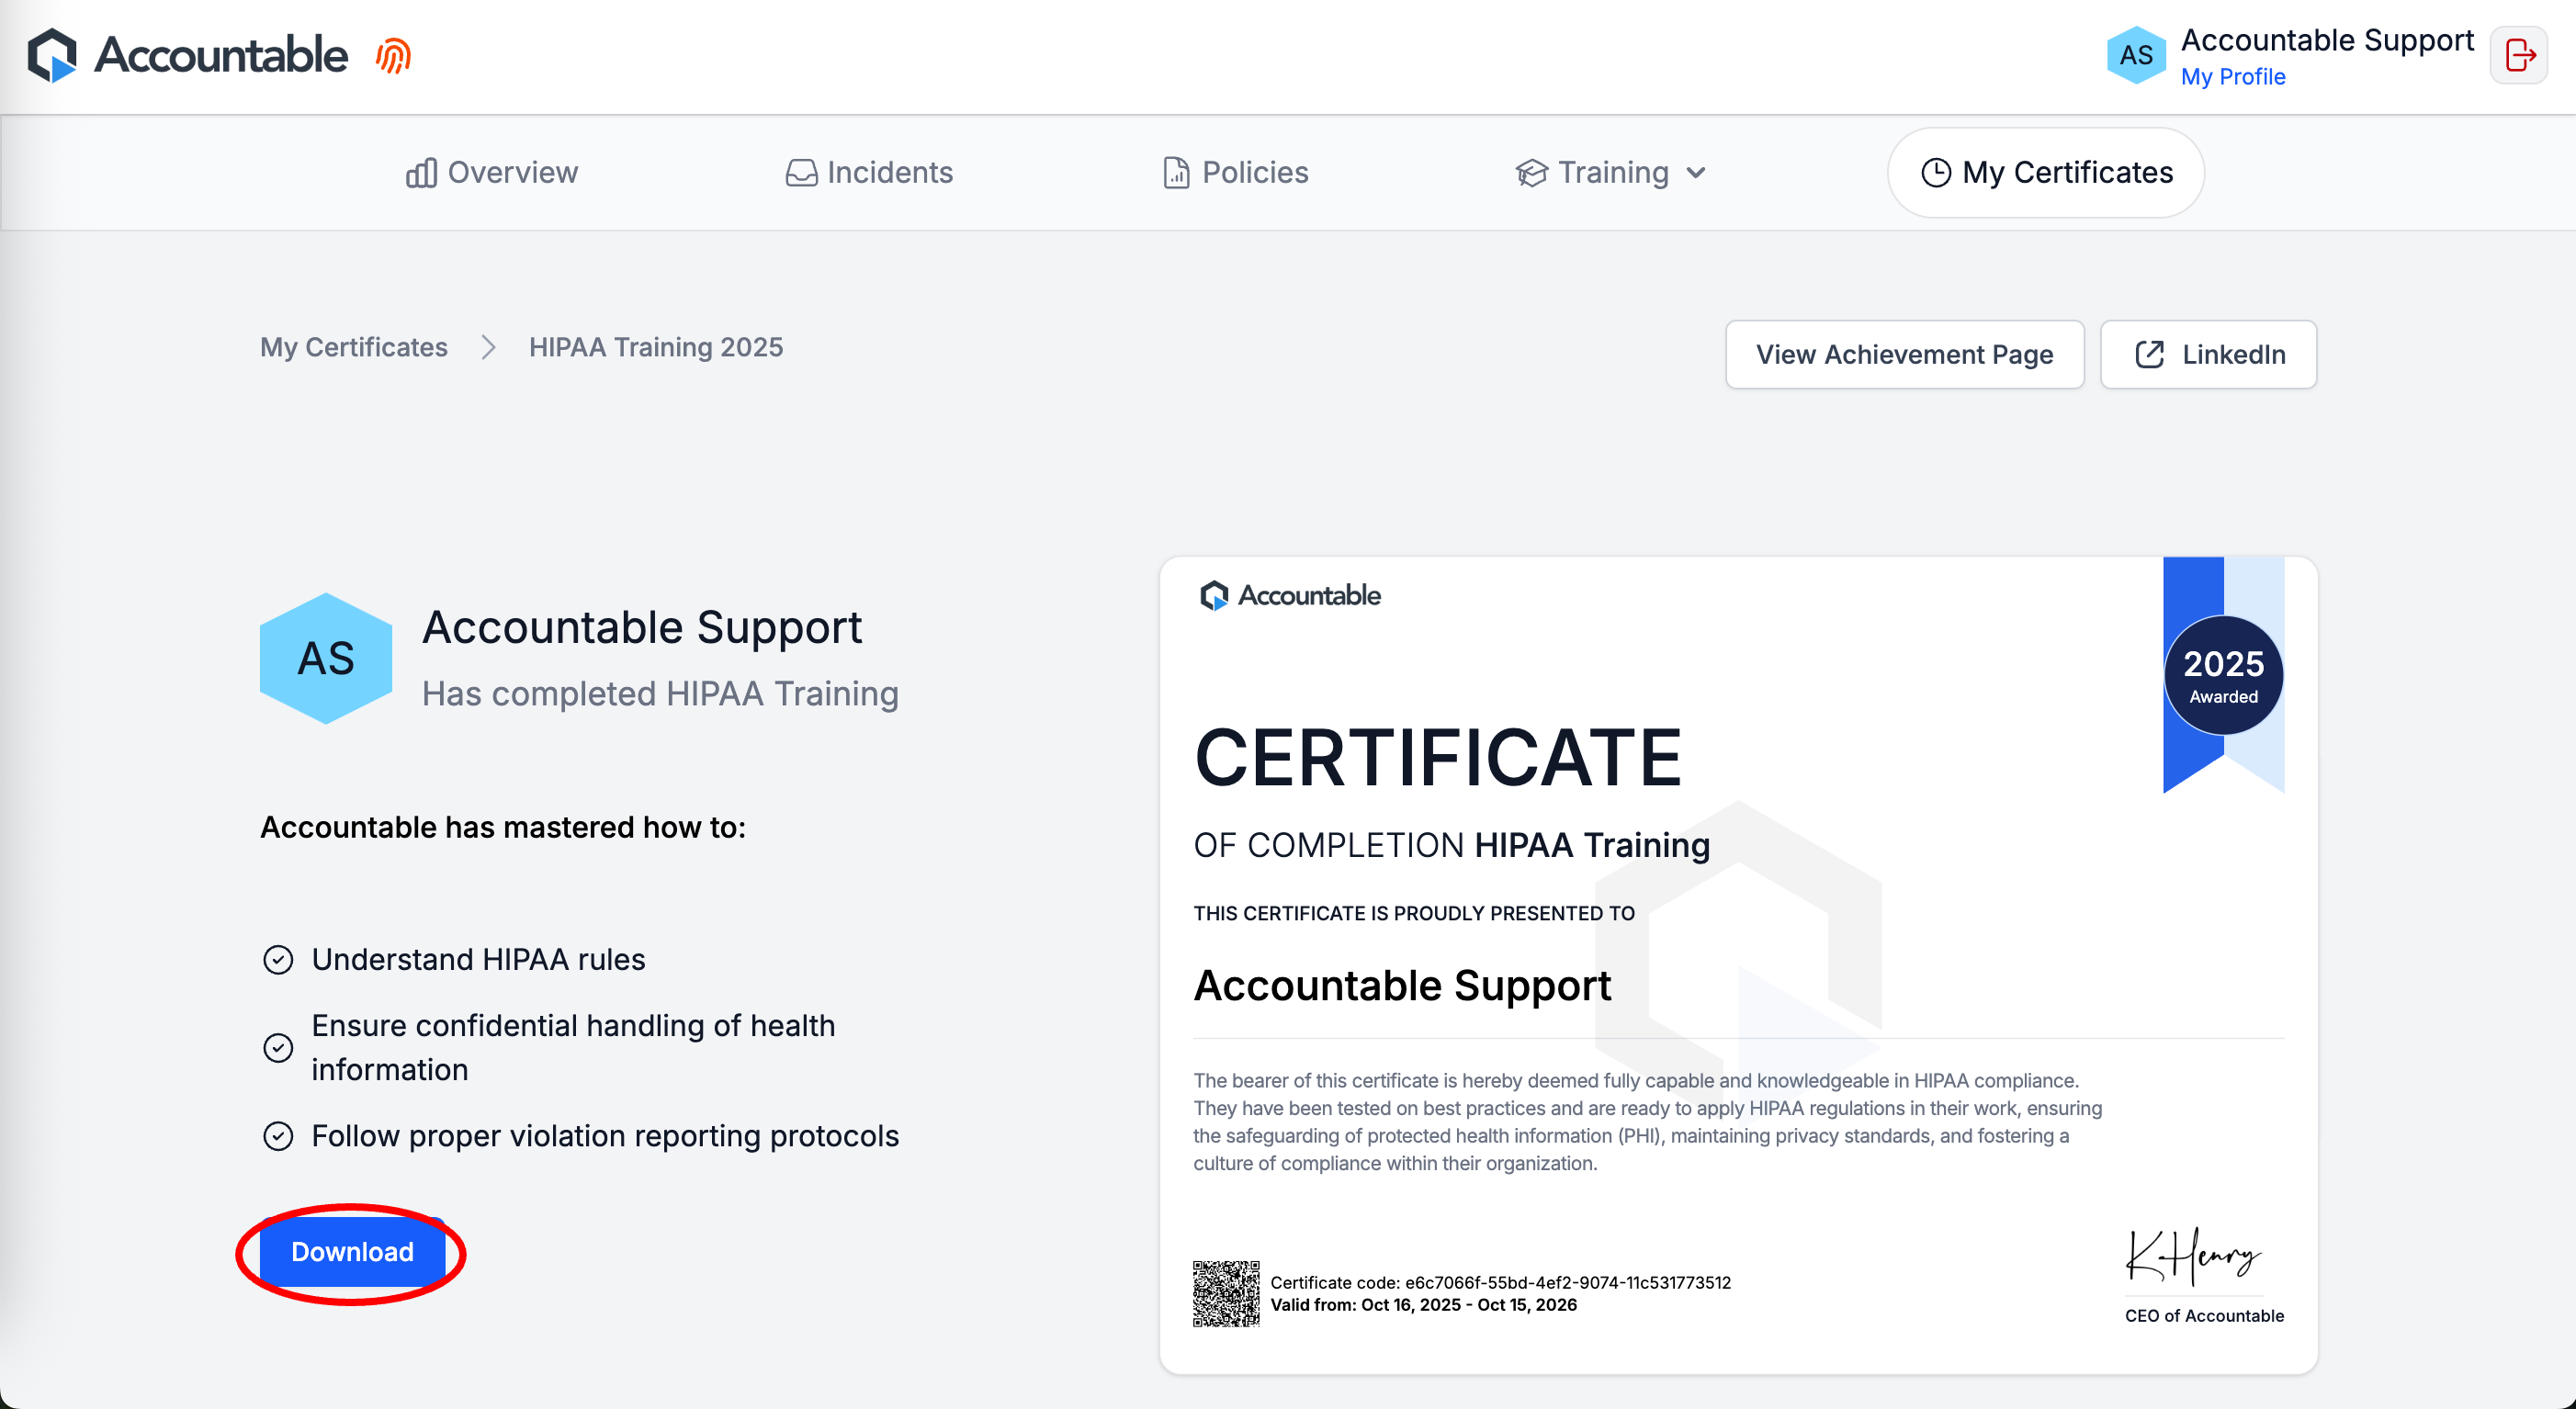Go to the Incidents tab

point(869,172)
